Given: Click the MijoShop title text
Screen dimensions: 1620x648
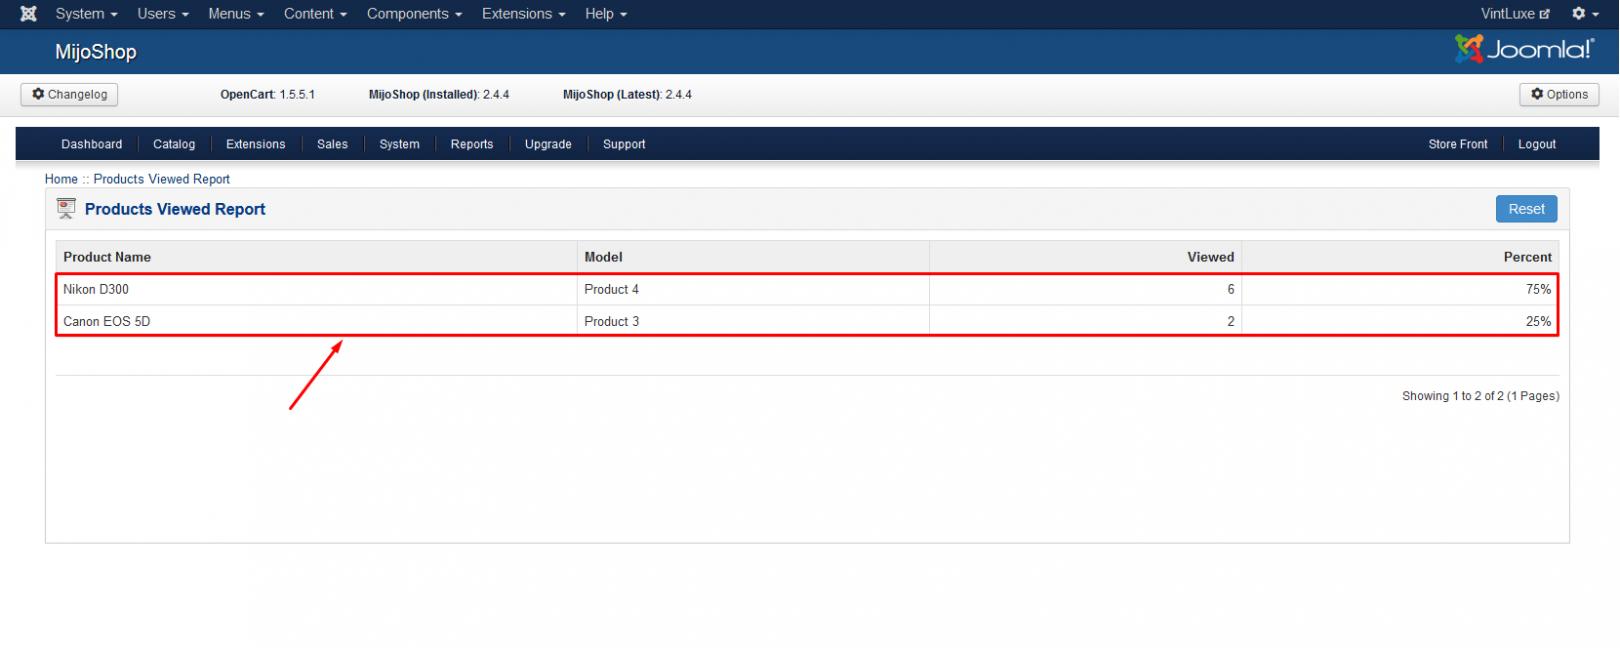Looking at the screenshot, I should 96,52.
